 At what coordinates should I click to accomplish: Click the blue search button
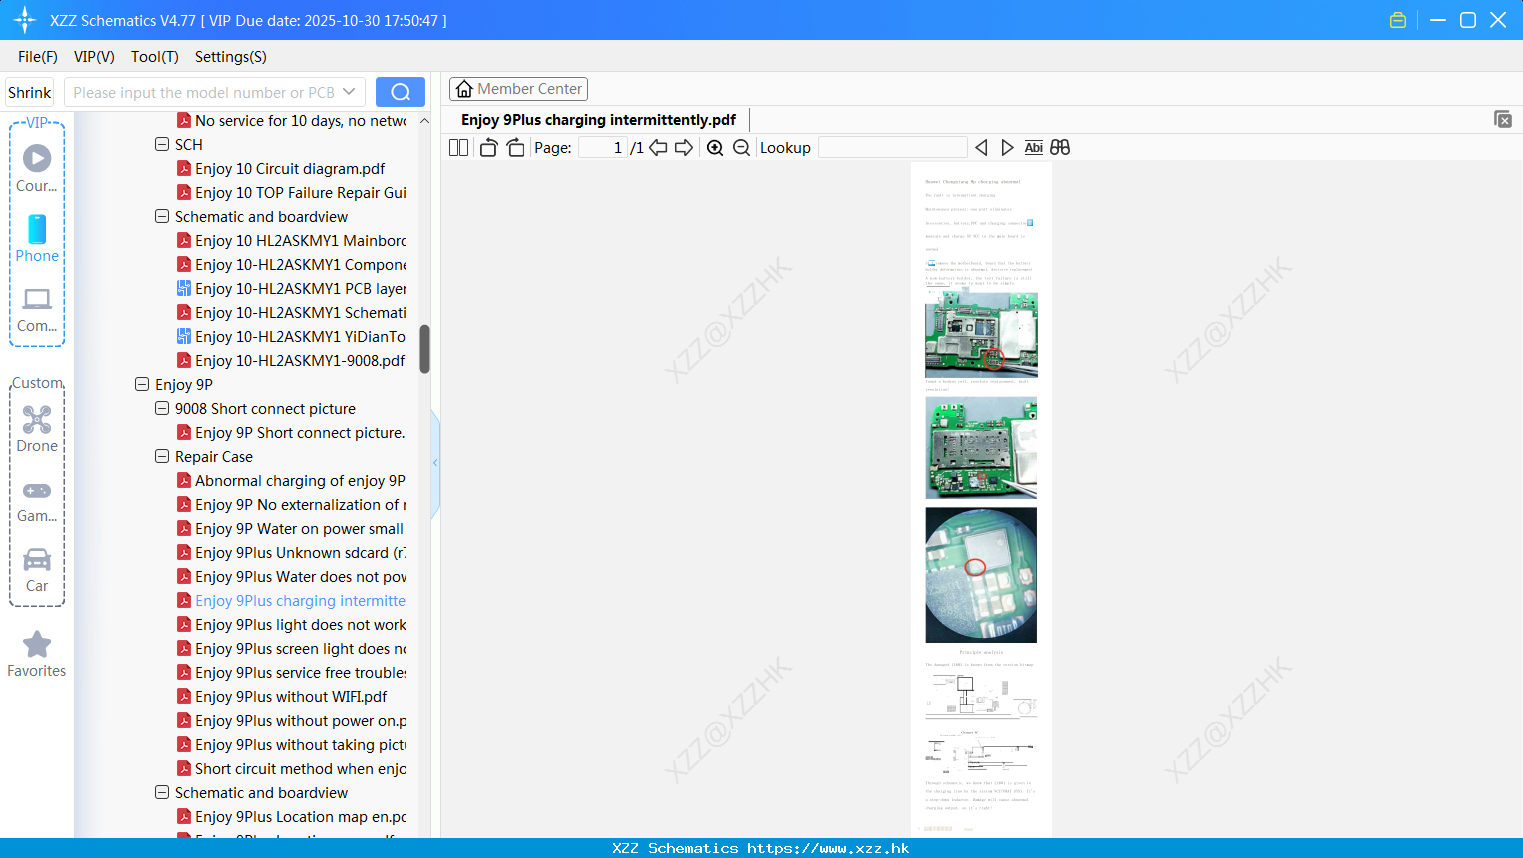(400, 92)
